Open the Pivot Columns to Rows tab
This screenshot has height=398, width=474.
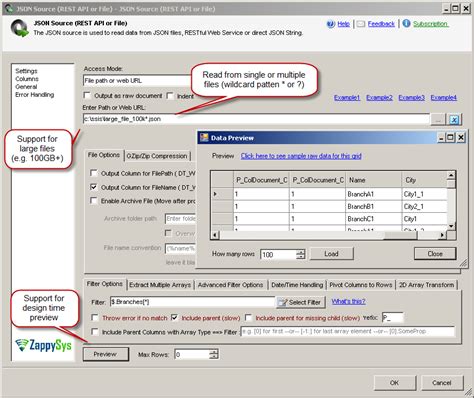361,285
